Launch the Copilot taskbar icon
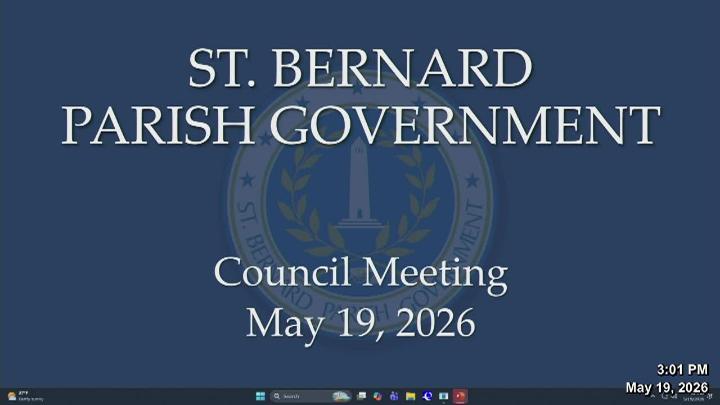 coord(377,396)
